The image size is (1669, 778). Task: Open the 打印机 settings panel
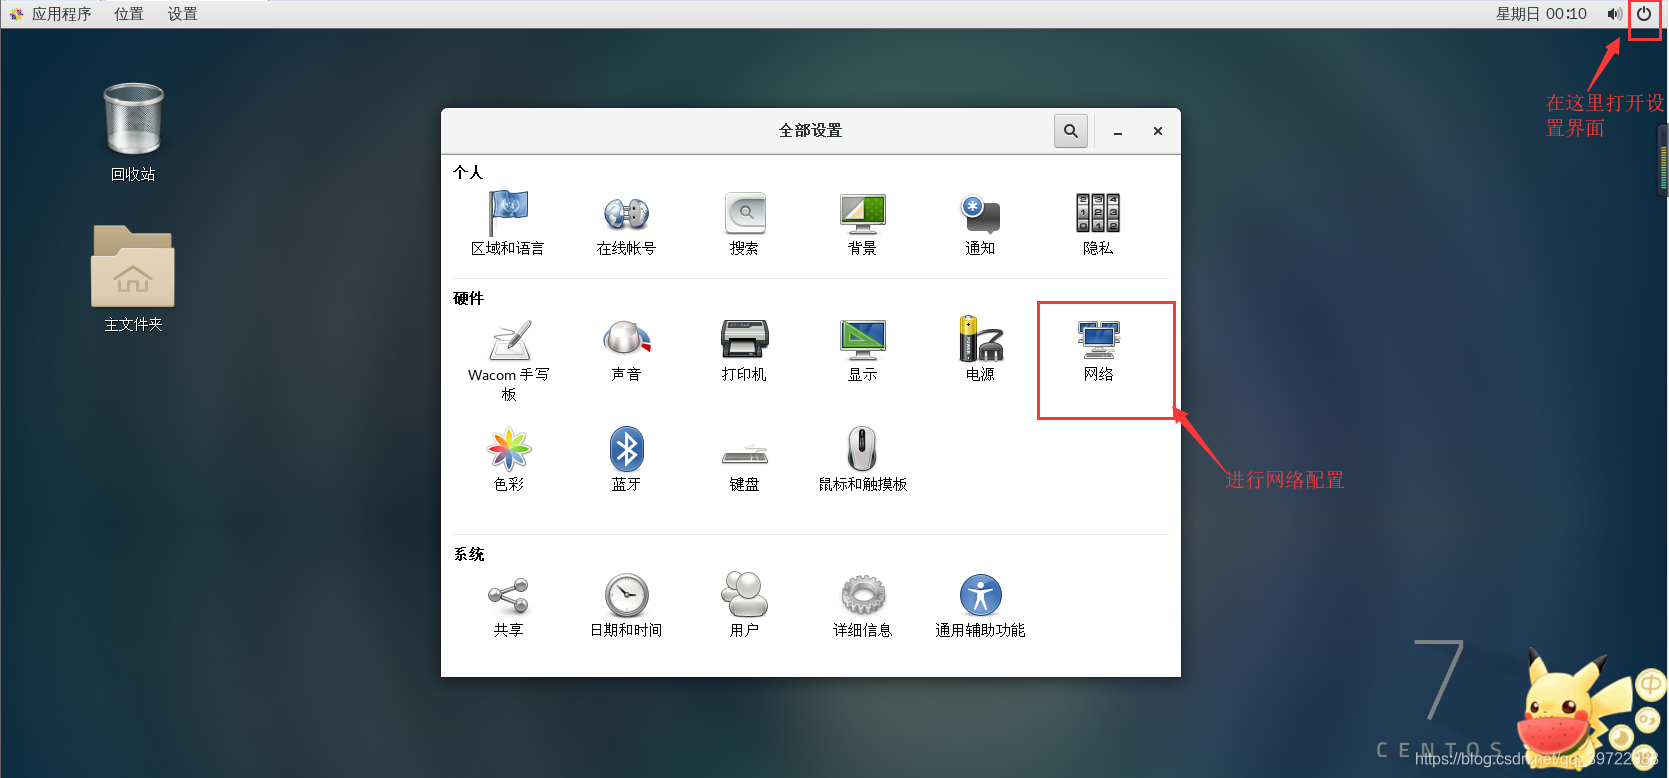coord(744,350)
